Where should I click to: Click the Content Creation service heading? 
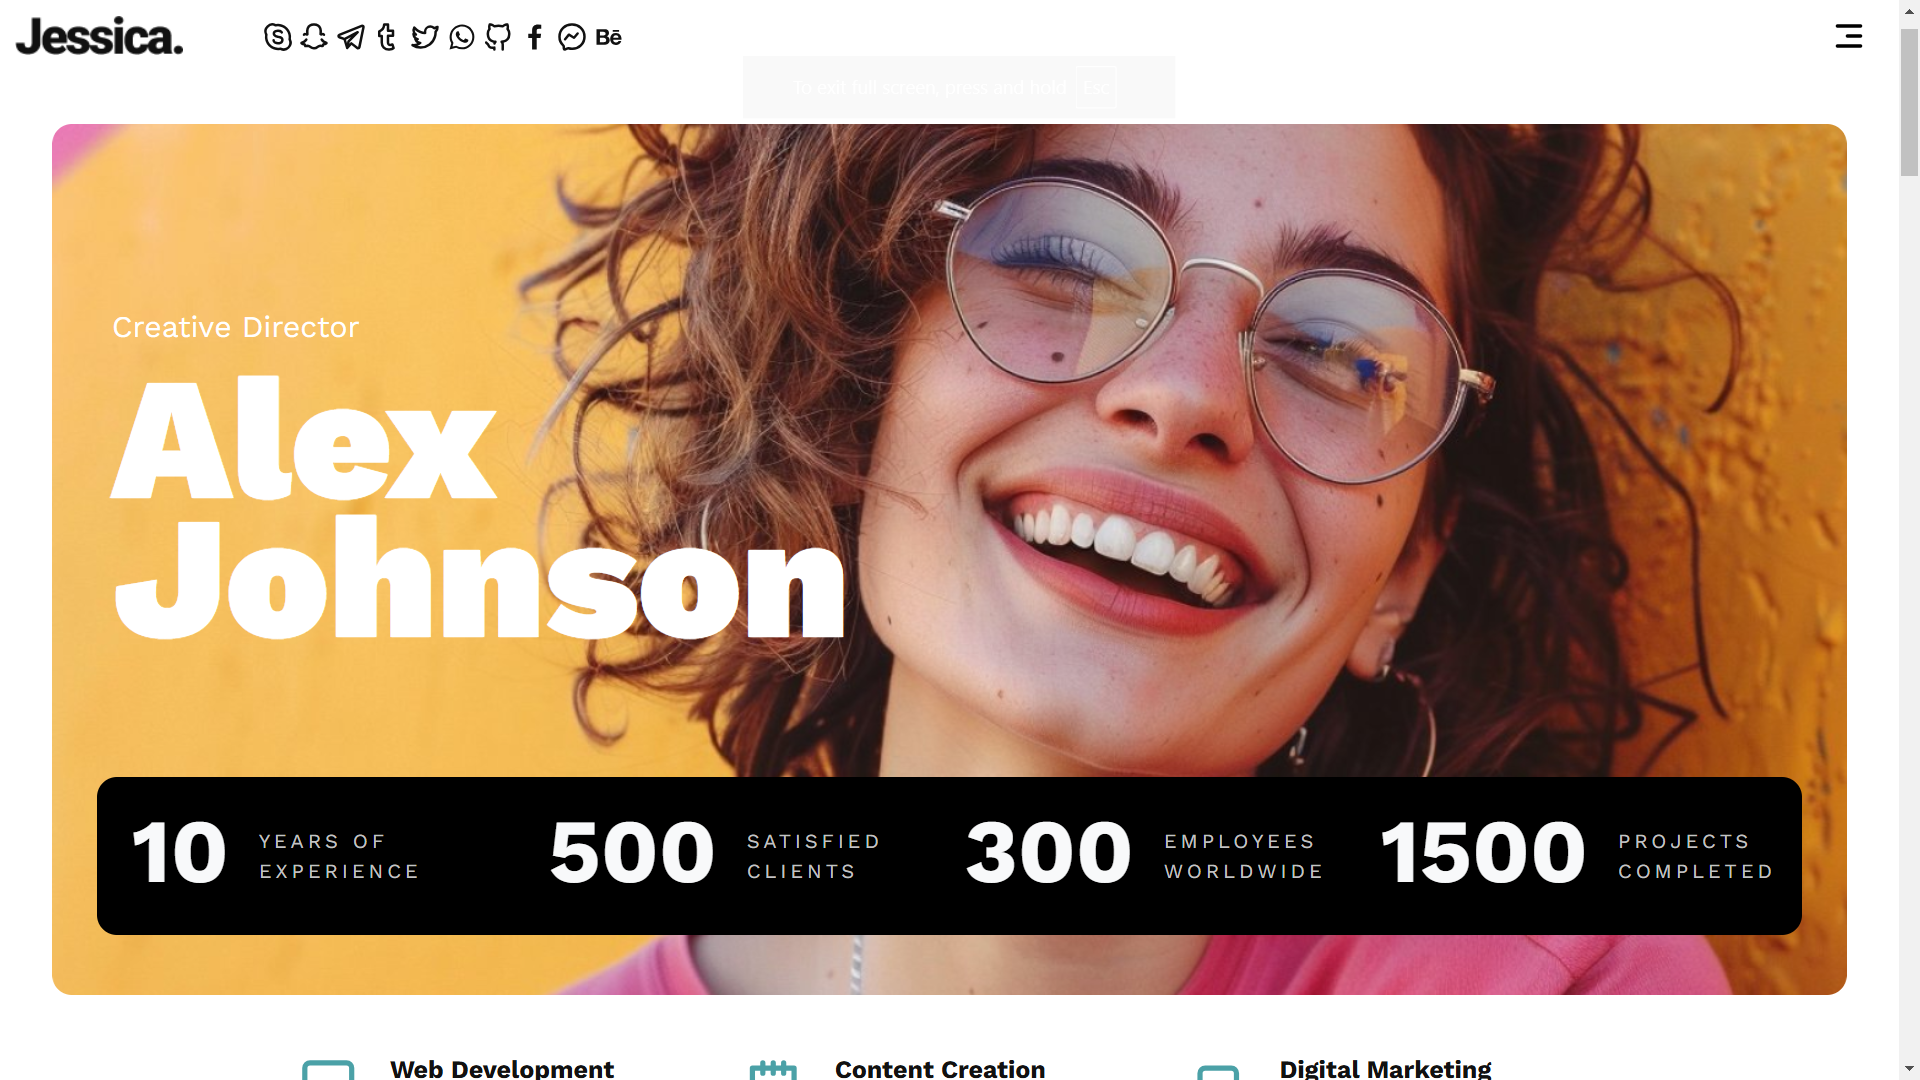point(940,1068)
